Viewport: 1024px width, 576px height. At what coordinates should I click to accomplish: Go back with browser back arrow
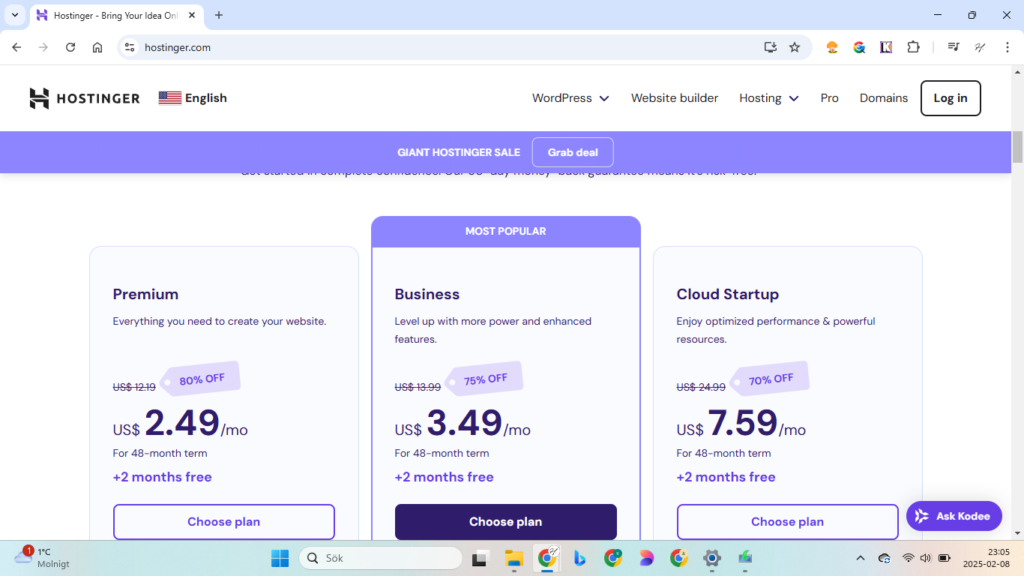click(x=16, y=47)
